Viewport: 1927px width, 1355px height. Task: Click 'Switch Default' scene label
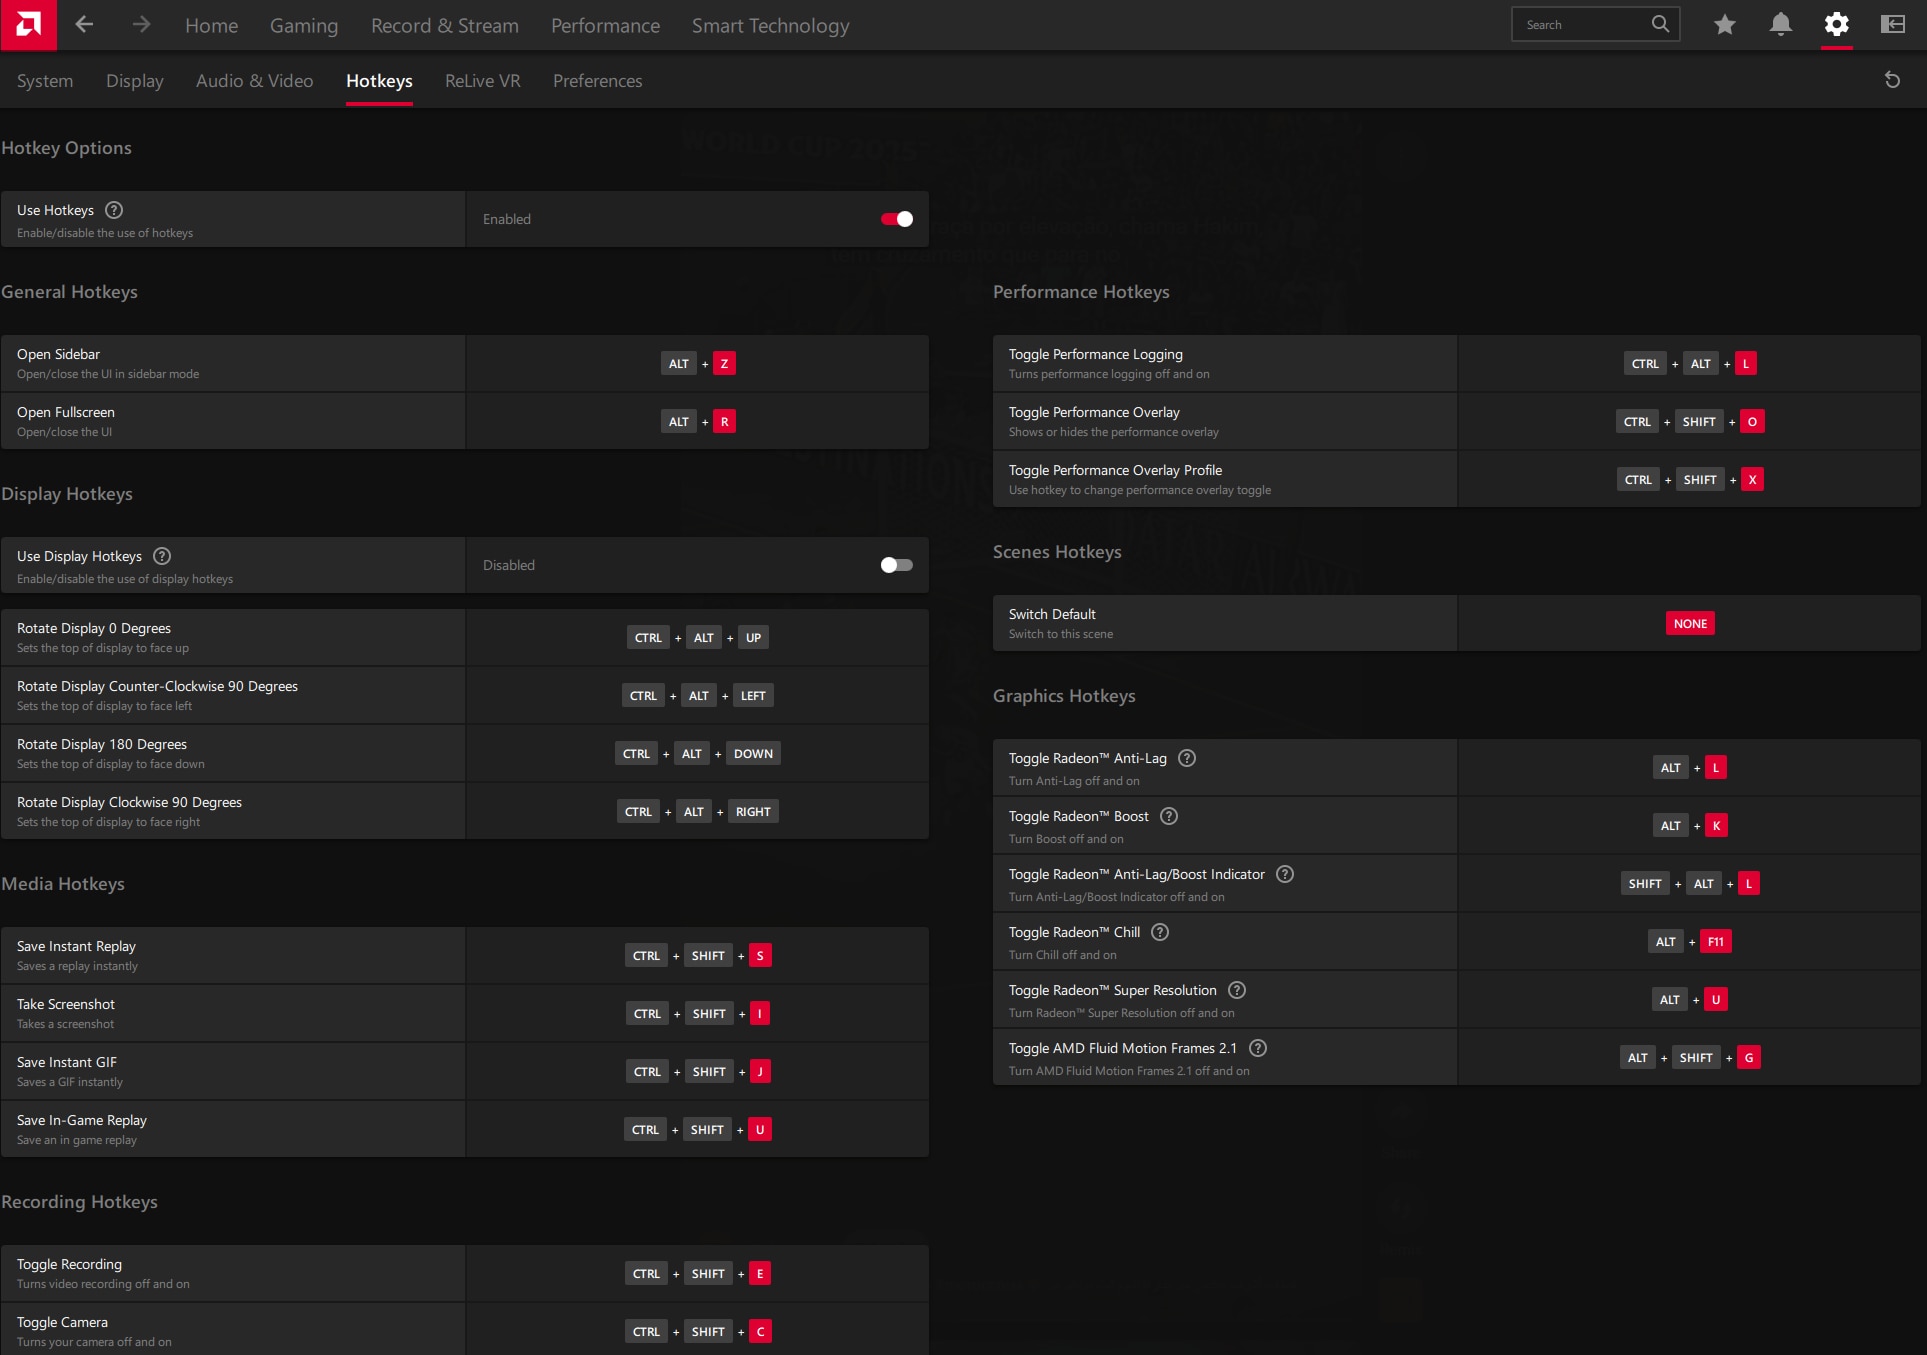coord(1052,614)
